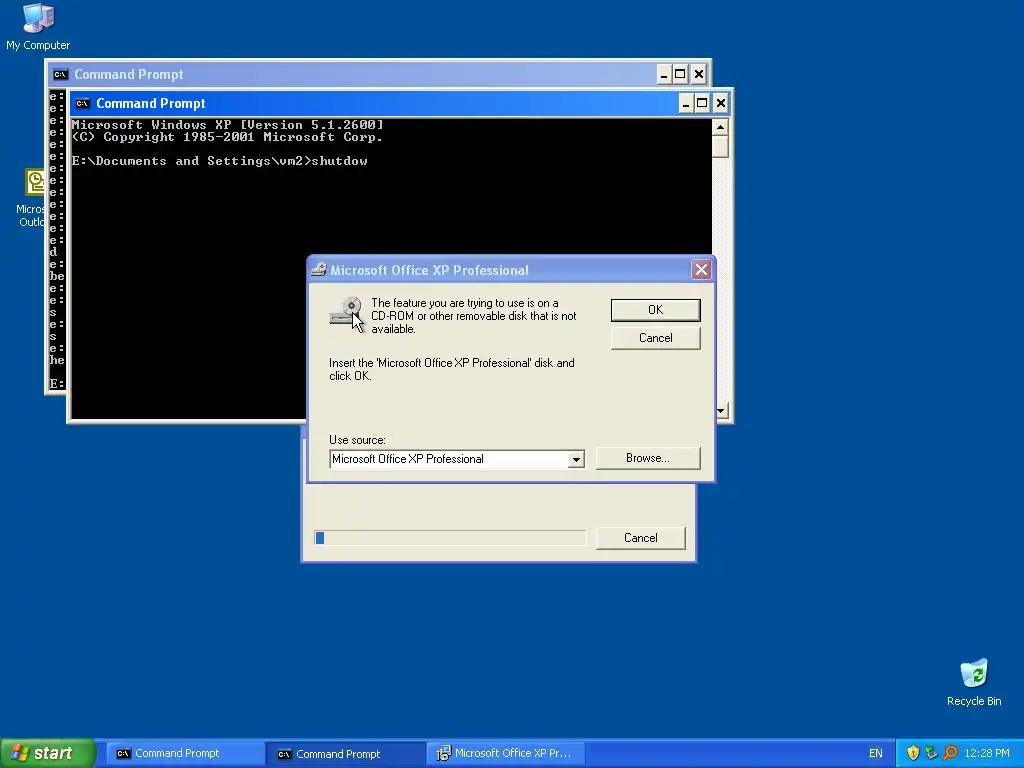The image size is (1024, 768).
Task: Maximize the front Command Prompt window
Action: pyautogui.click(x=702, y=103)
